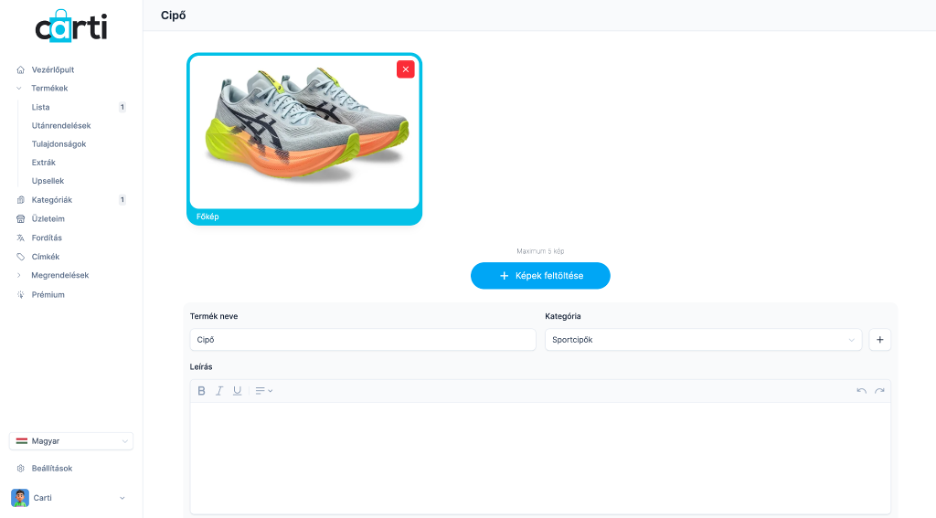Go to Utánrendelések
The image size is (936, 518).
coord(61,126)
